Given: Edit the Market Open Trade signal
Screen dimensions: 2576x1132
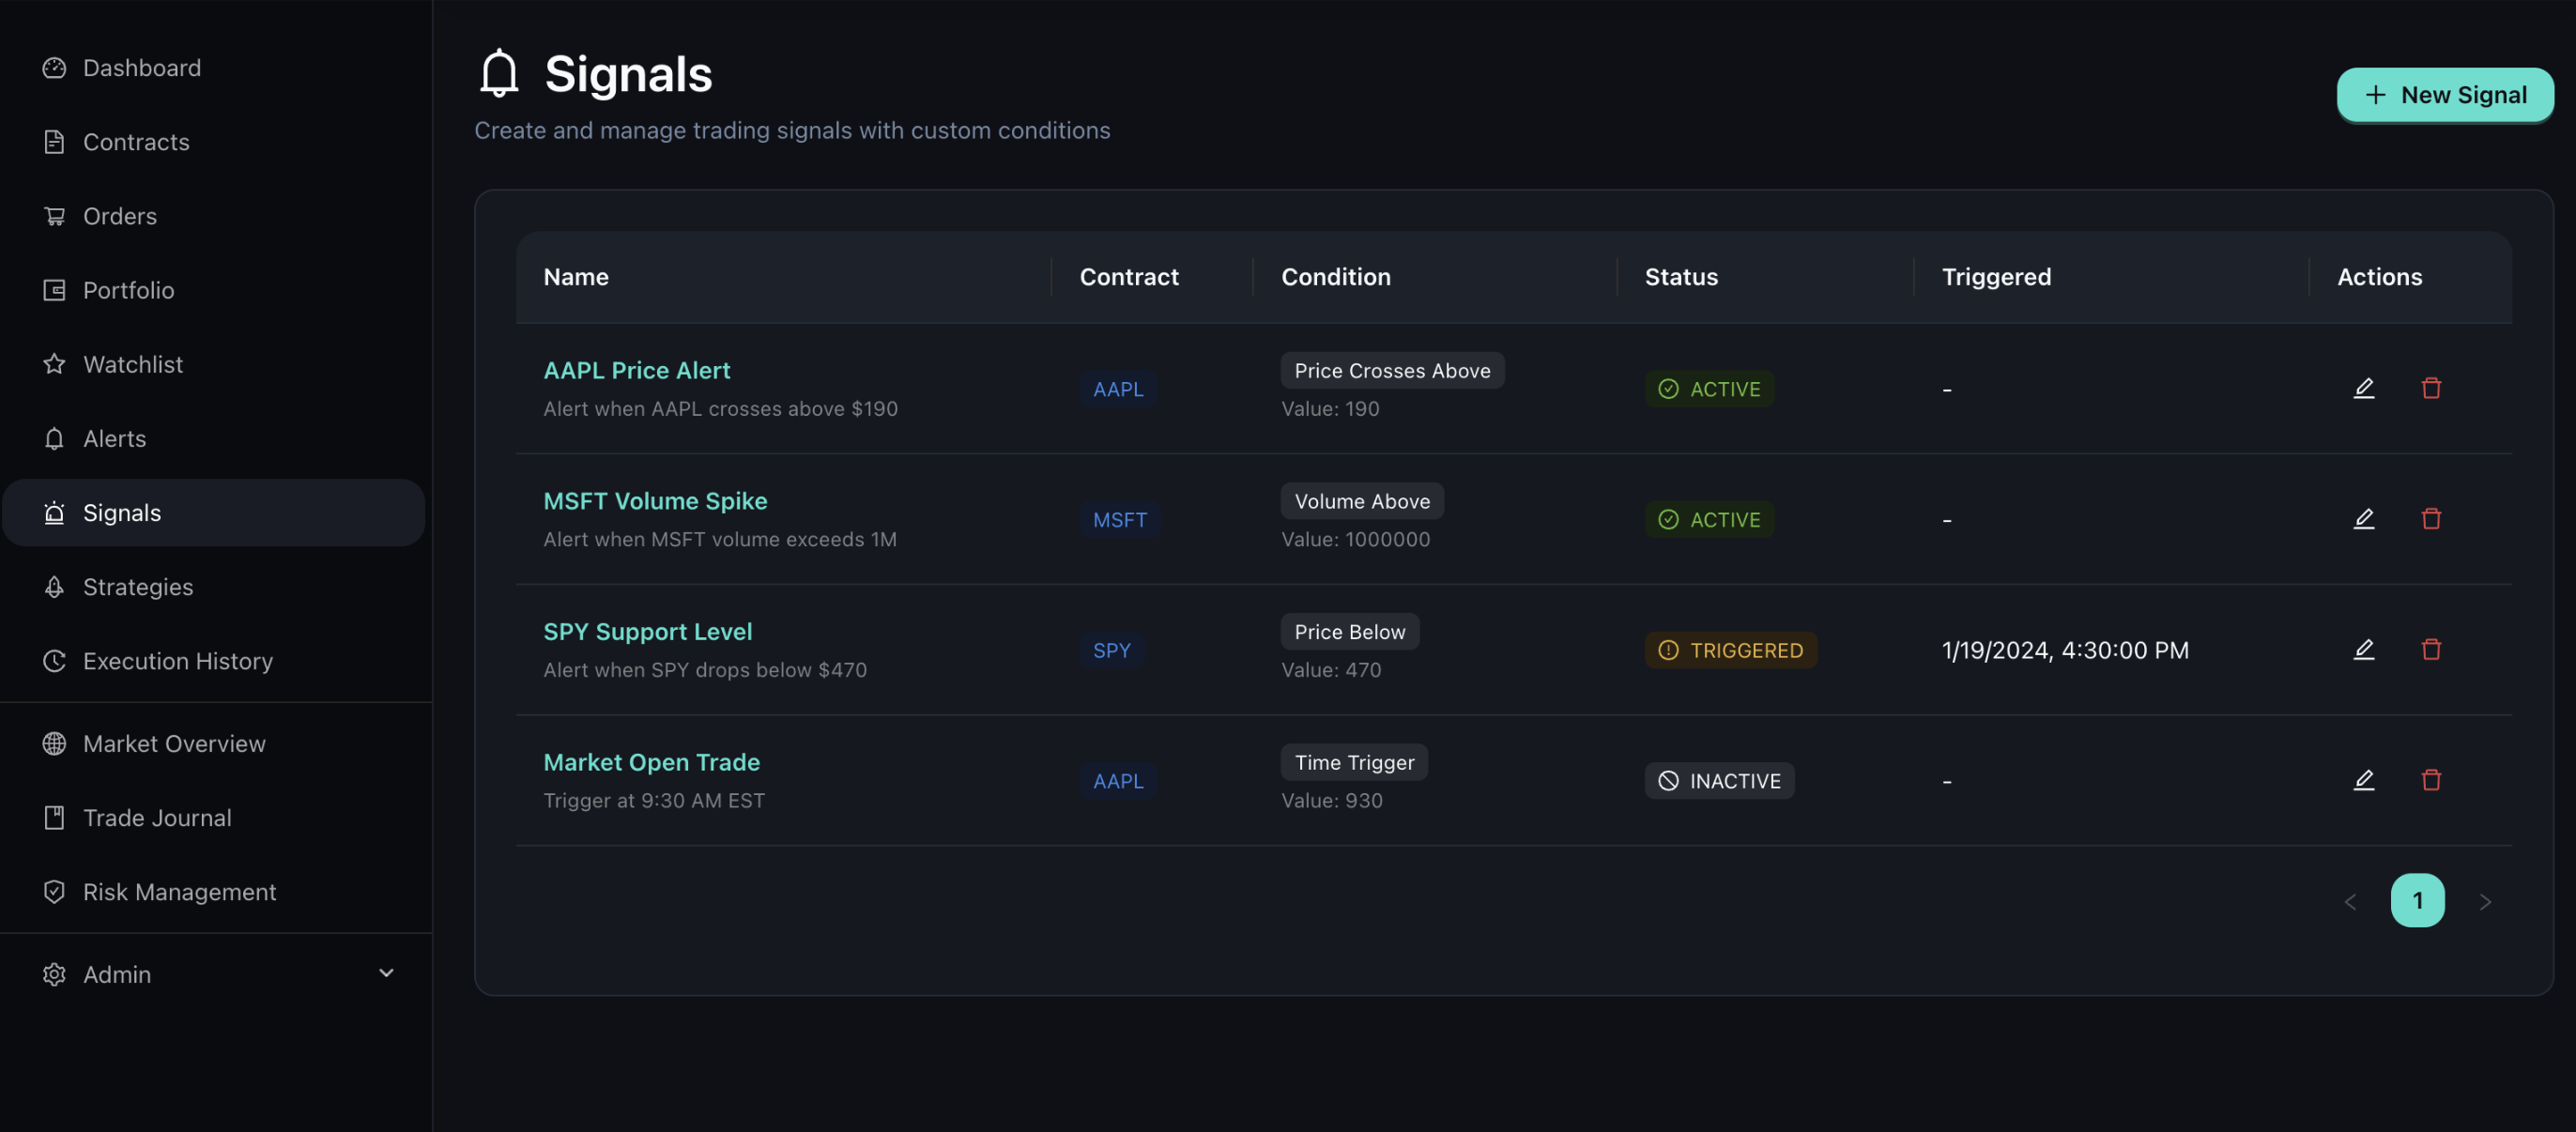Looking at the screenshot, I should (2363, 780).
